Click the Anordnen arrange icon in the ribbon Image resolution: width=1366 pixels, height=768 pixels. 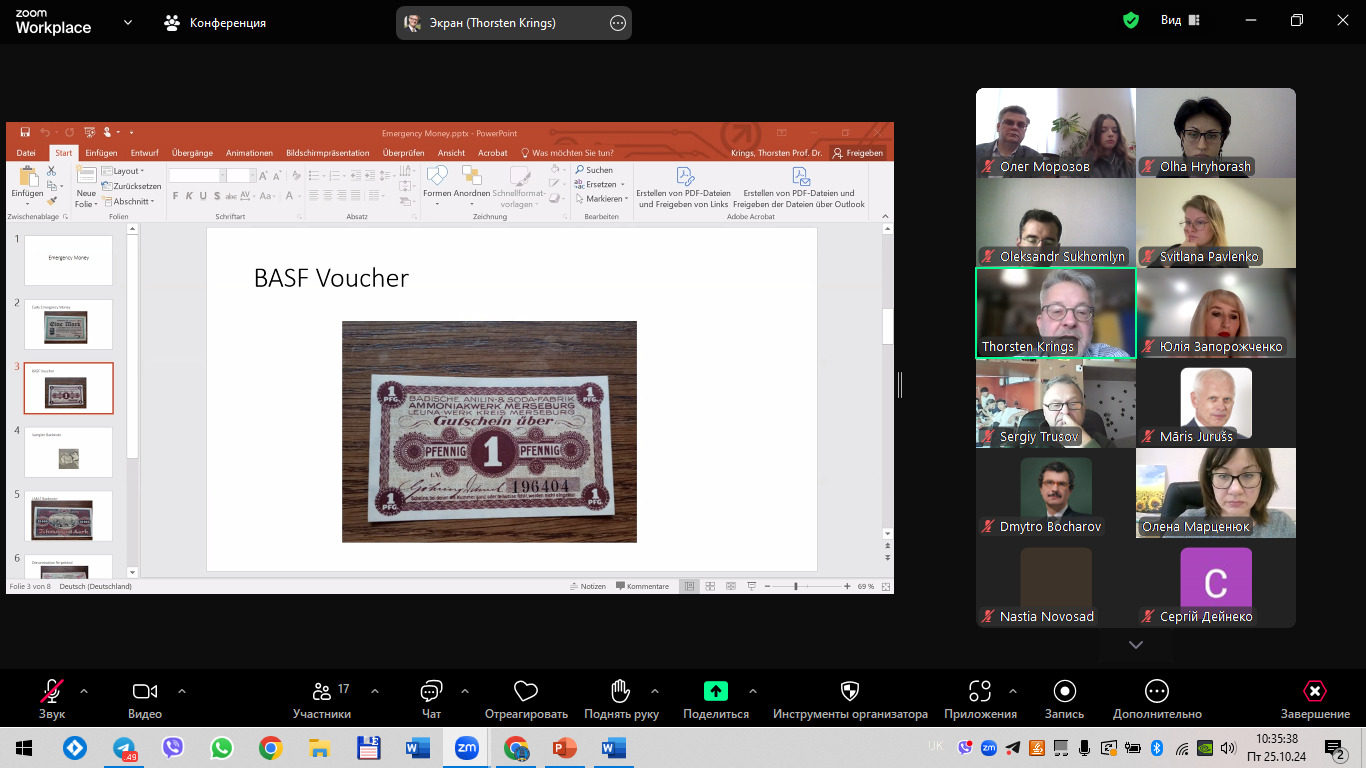pyautogui.click(x=472, y=176)
